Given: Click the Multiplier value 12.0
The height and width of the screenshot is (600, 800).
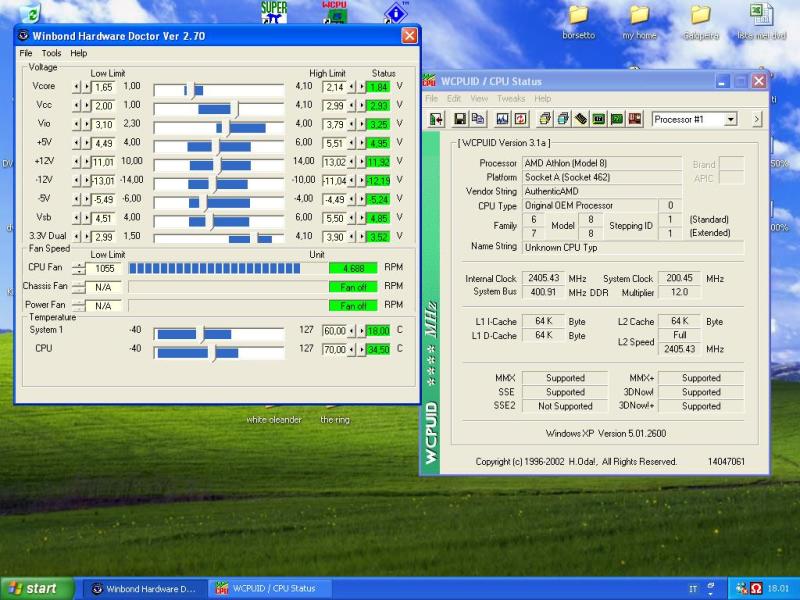Looking at the screenshot, I should (679, 292).
